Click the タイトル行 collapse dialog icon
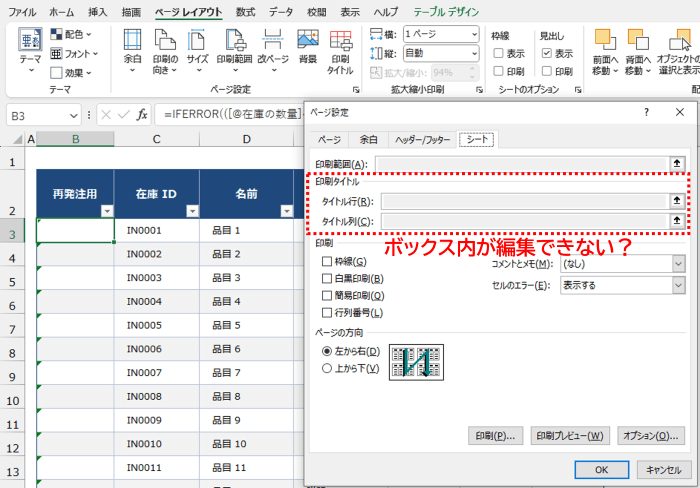This screenshot has width=700, height=488. coord(677,201)
